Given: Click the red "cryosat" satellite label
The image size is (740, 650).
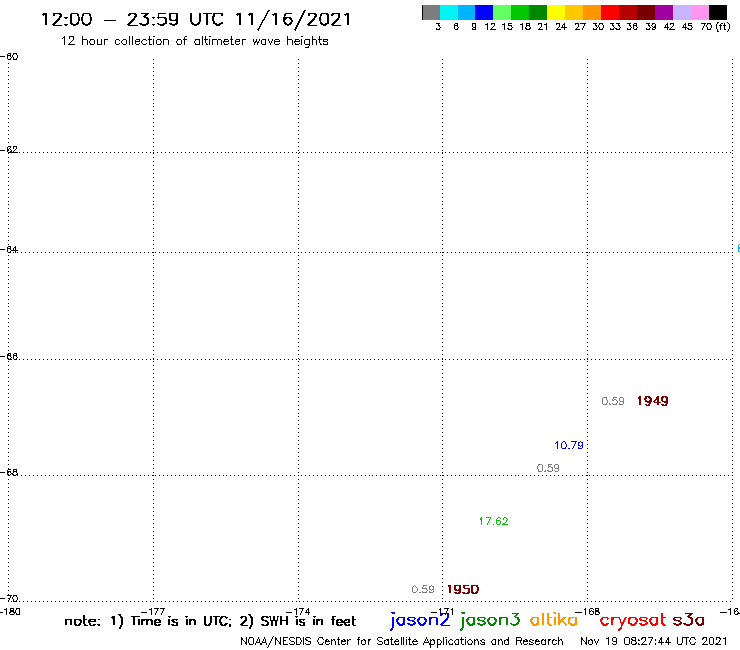Looking at the screenshot, I should (633, 621).
